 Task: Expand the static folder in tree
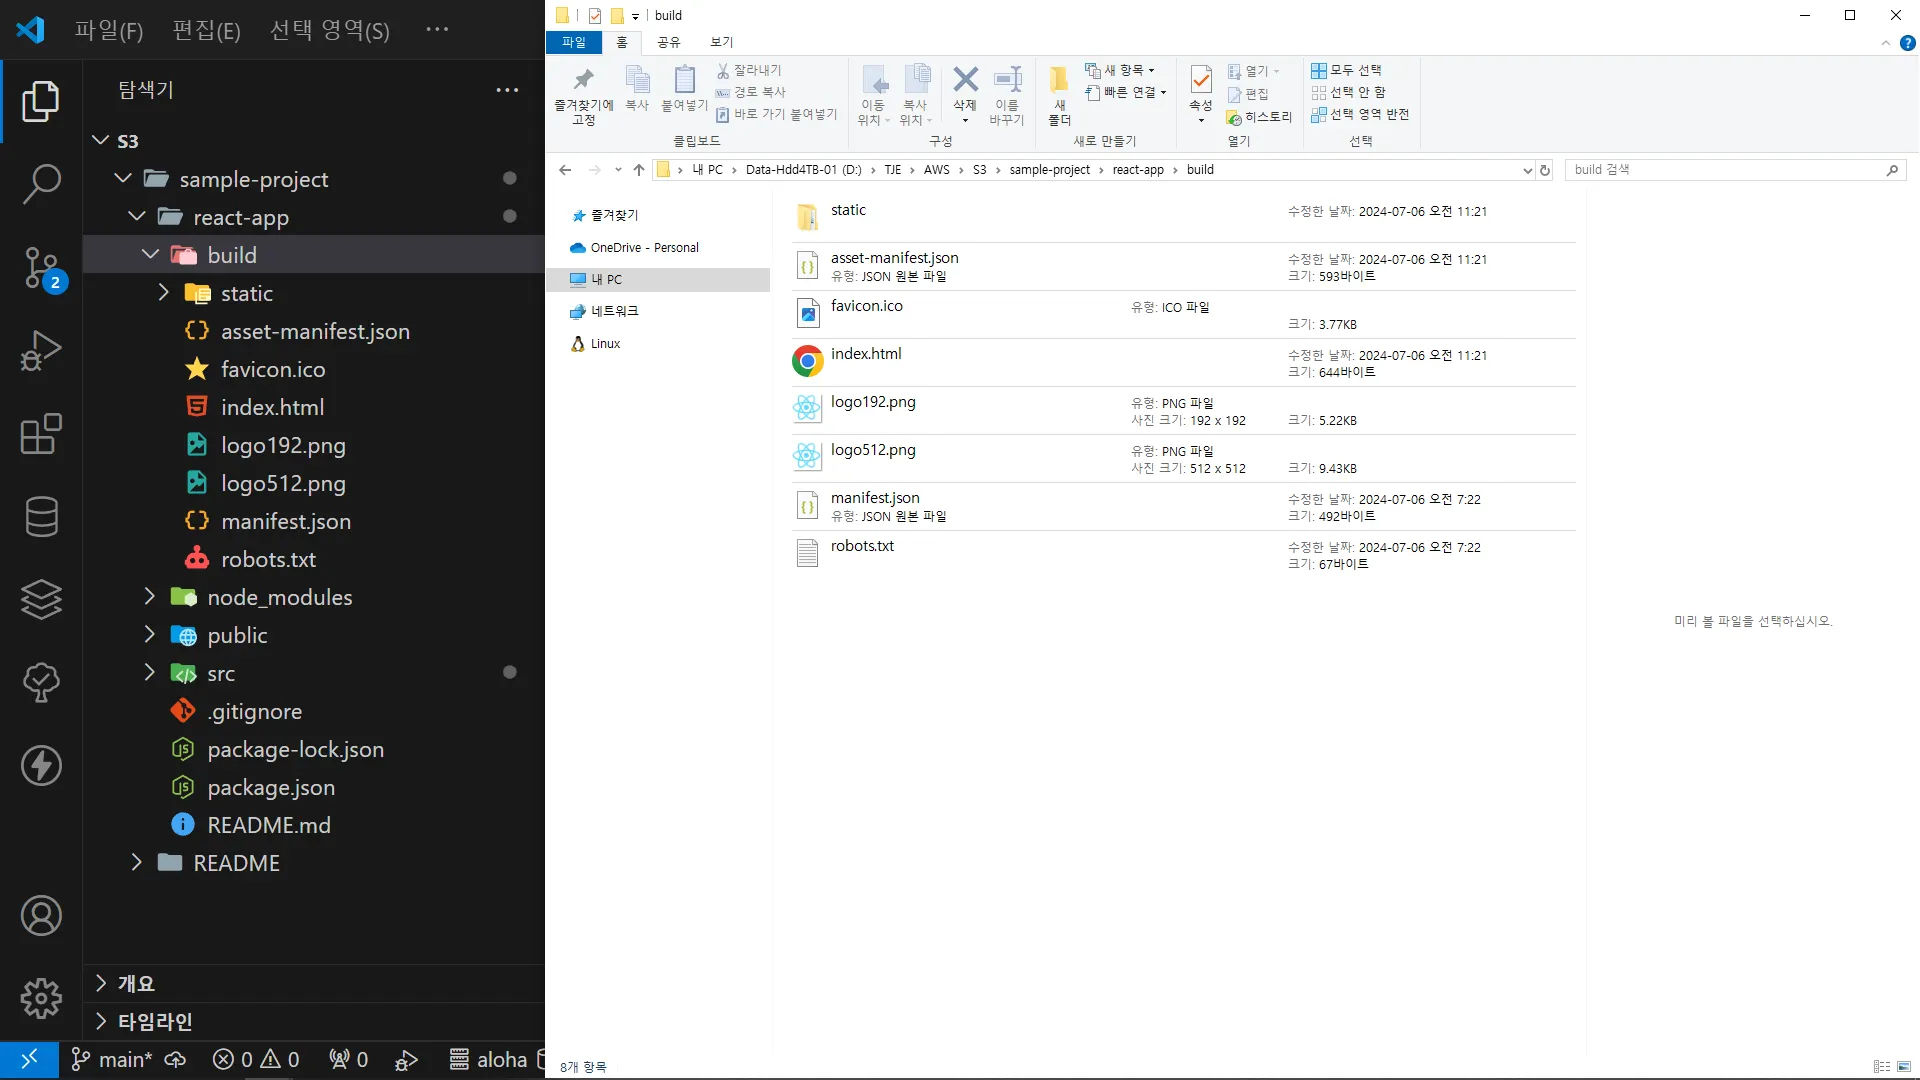[x=164, y=293]
